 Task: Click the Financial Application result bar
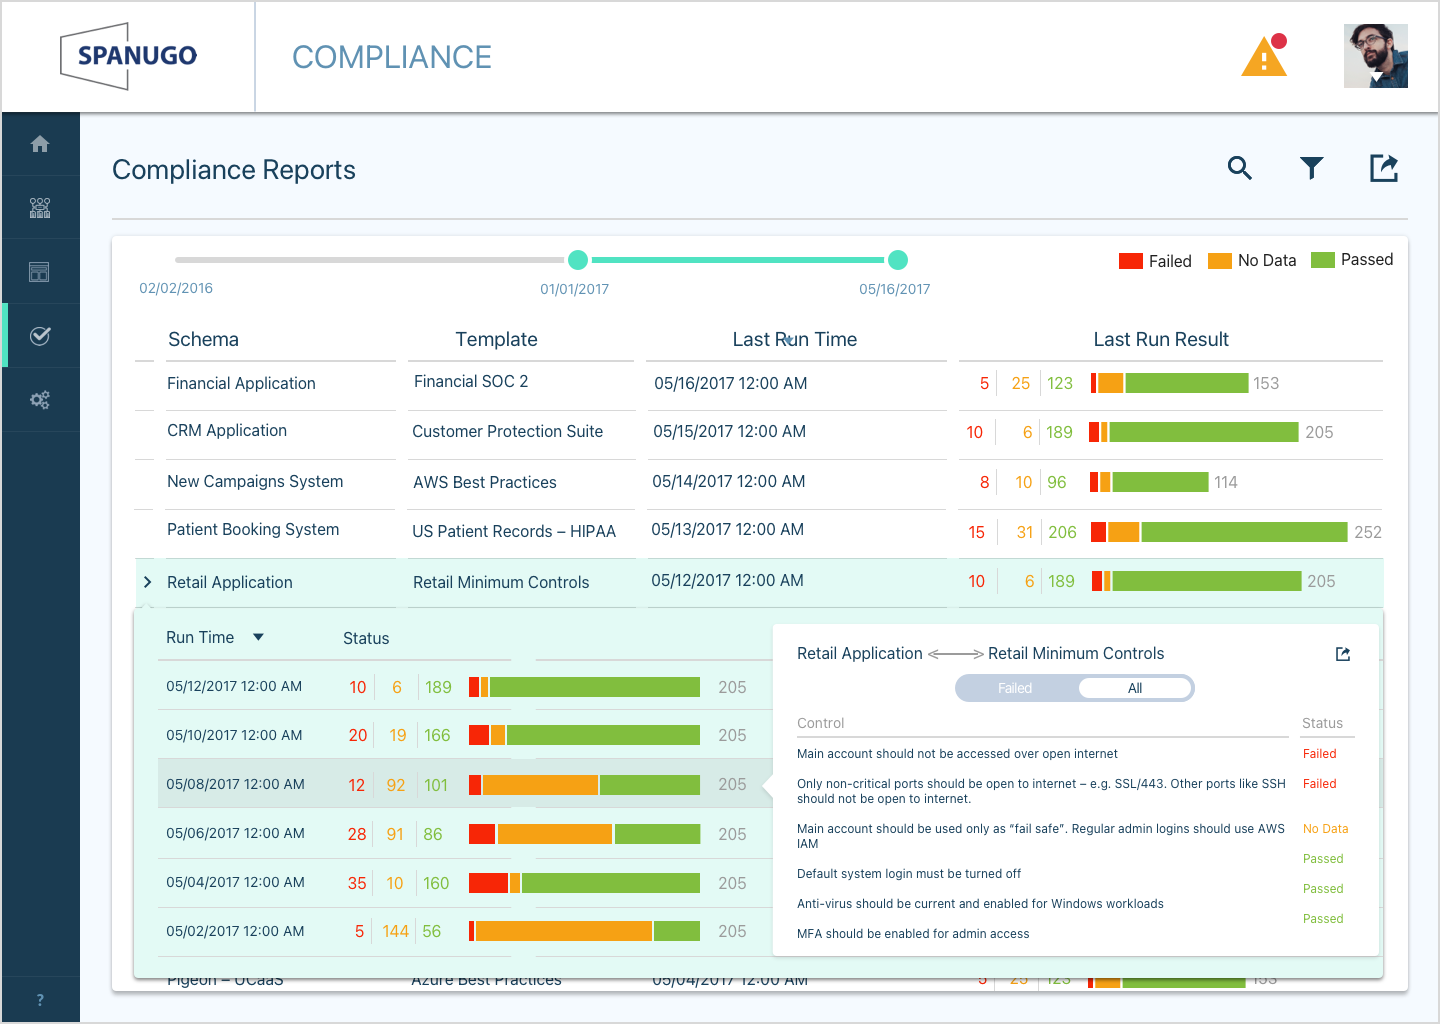pos(1170,383)
